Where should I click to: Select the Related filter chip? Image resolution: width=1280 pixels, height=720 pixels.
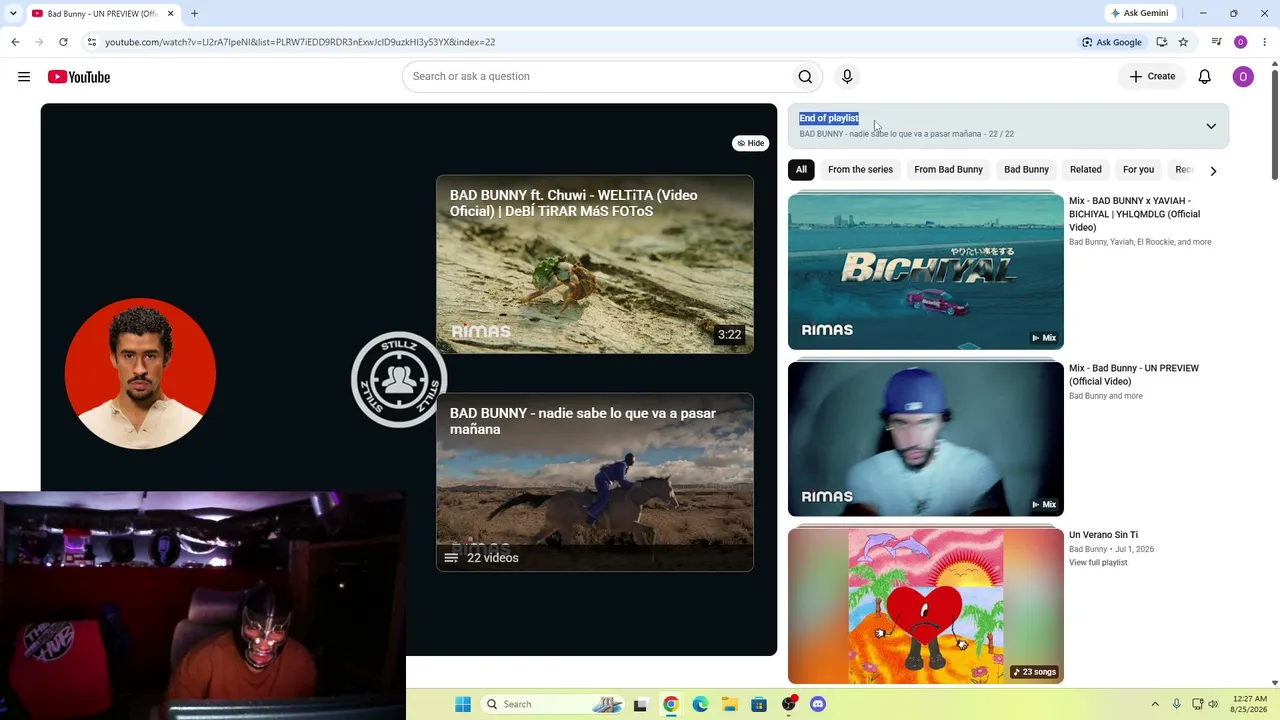point(1086,170)
